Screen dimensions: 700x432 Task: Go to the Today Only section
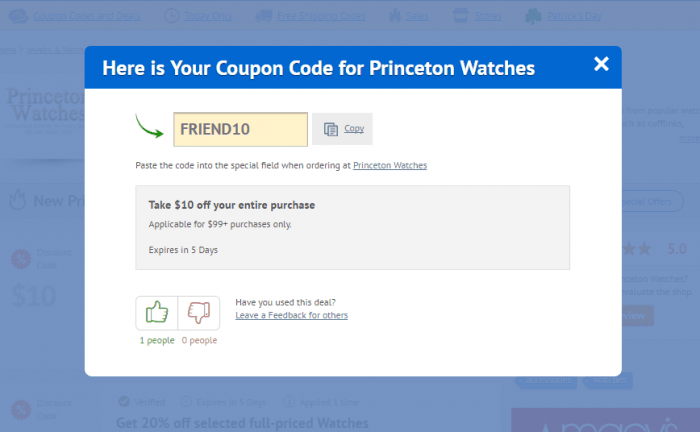click(x=208, y=16)
